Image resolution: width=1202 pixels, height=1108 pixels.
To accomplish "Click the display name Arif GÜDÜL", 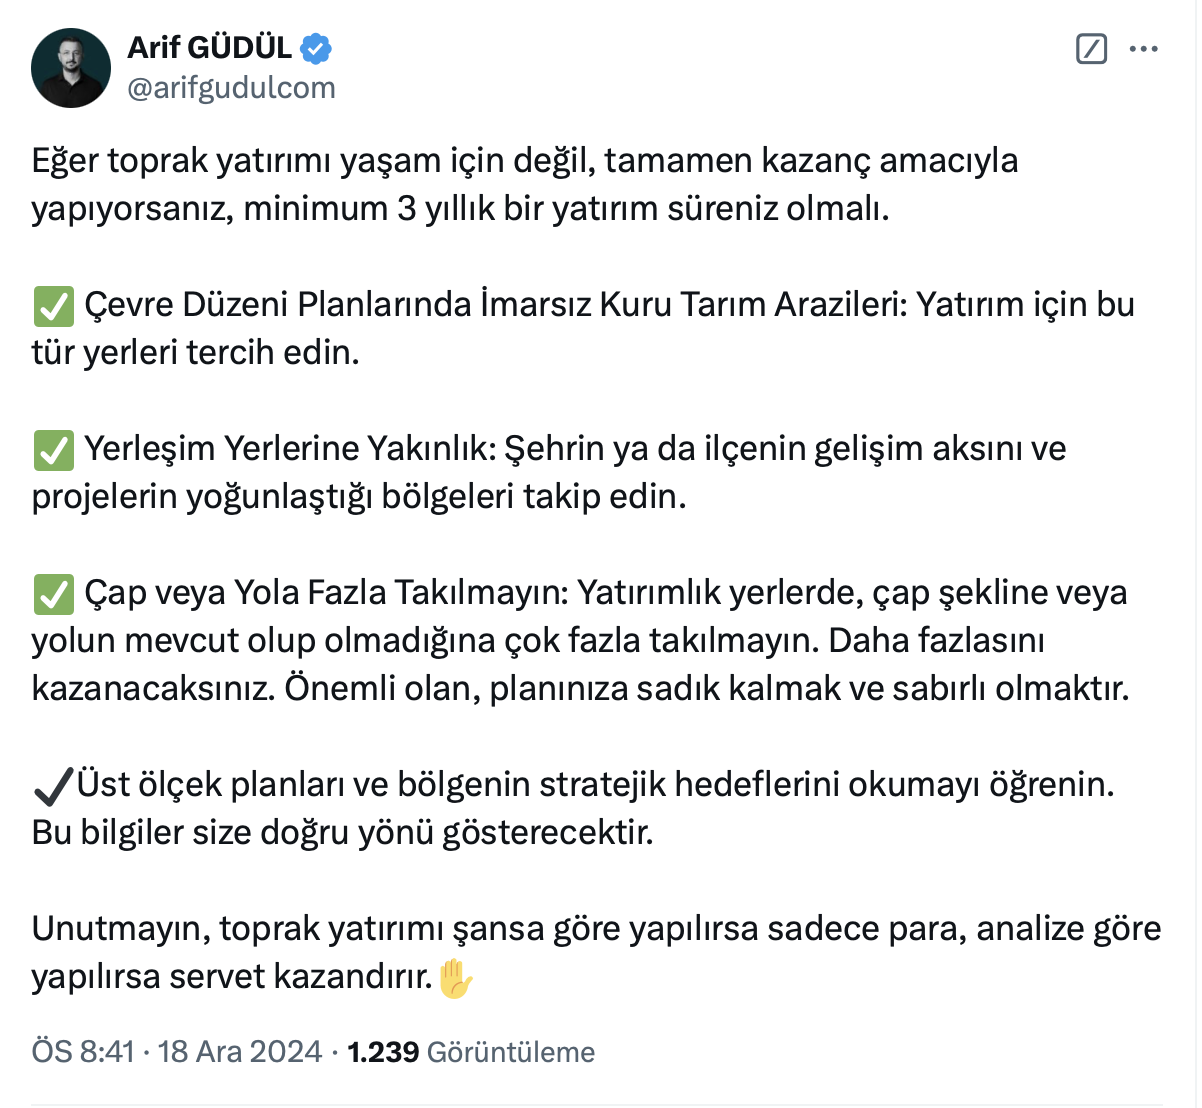I will click(x=210, y=47).
